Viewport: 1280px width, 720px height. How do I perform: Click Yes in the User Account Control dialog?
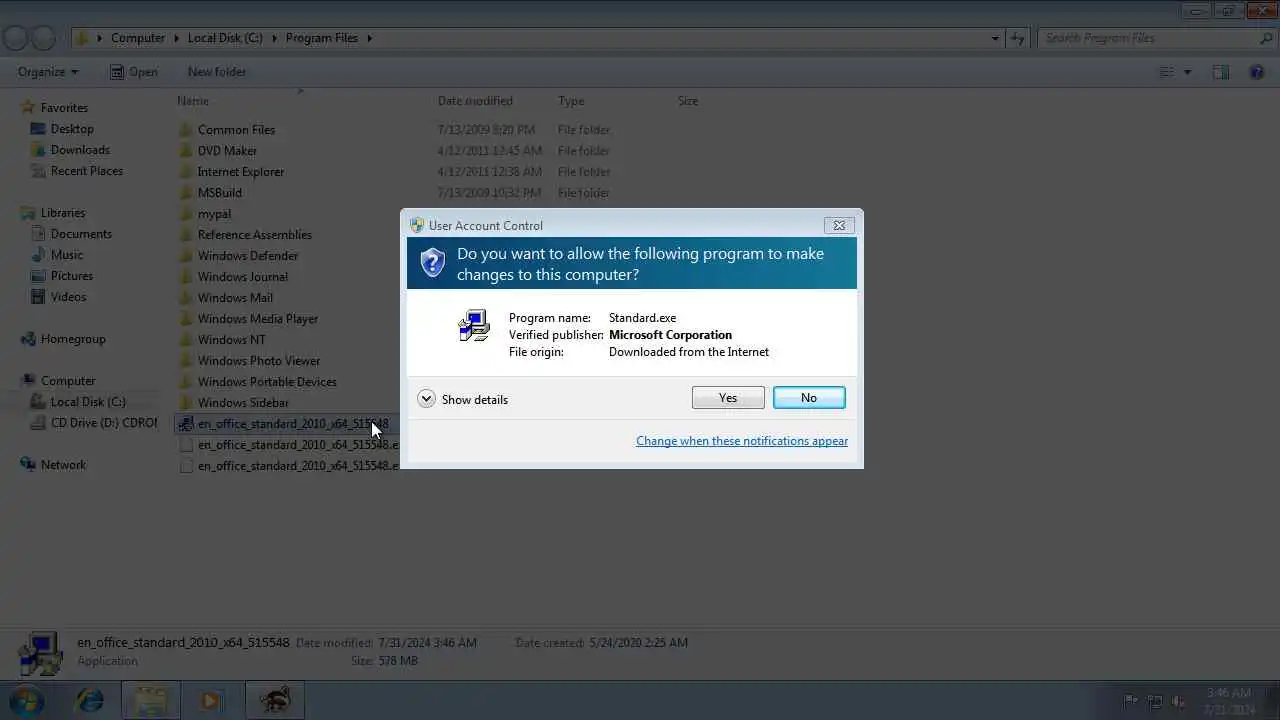pyautogui.click(x=728, y=398)
